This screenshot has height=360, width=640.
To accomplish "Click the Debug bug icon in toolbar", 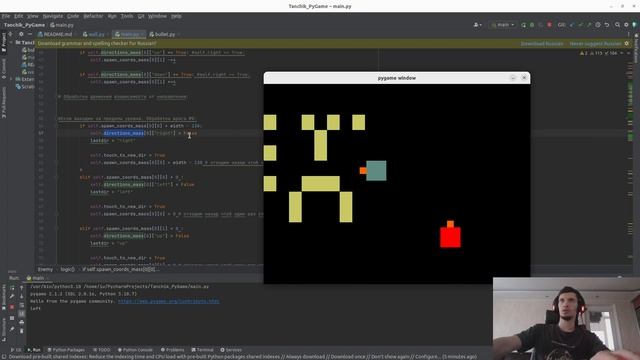I will 532,25.
